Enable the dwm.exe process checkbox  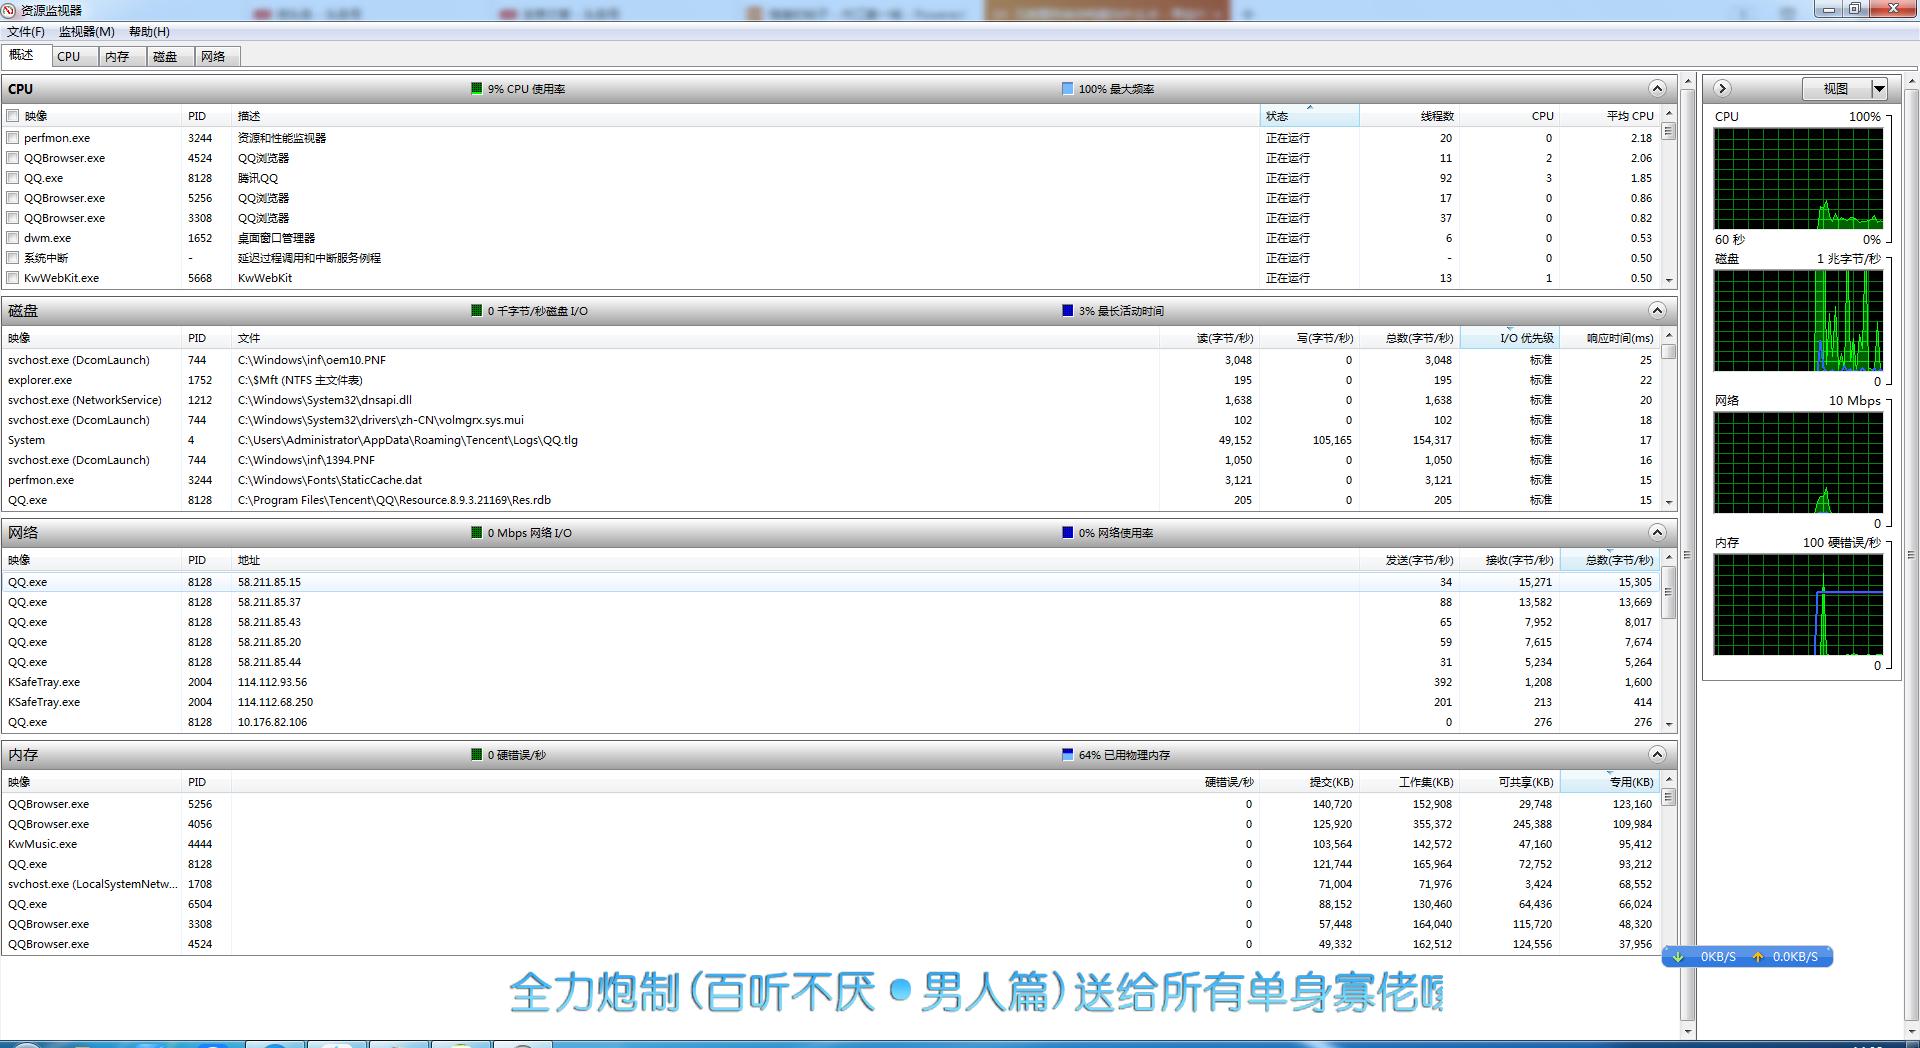[x=13, y=238]
